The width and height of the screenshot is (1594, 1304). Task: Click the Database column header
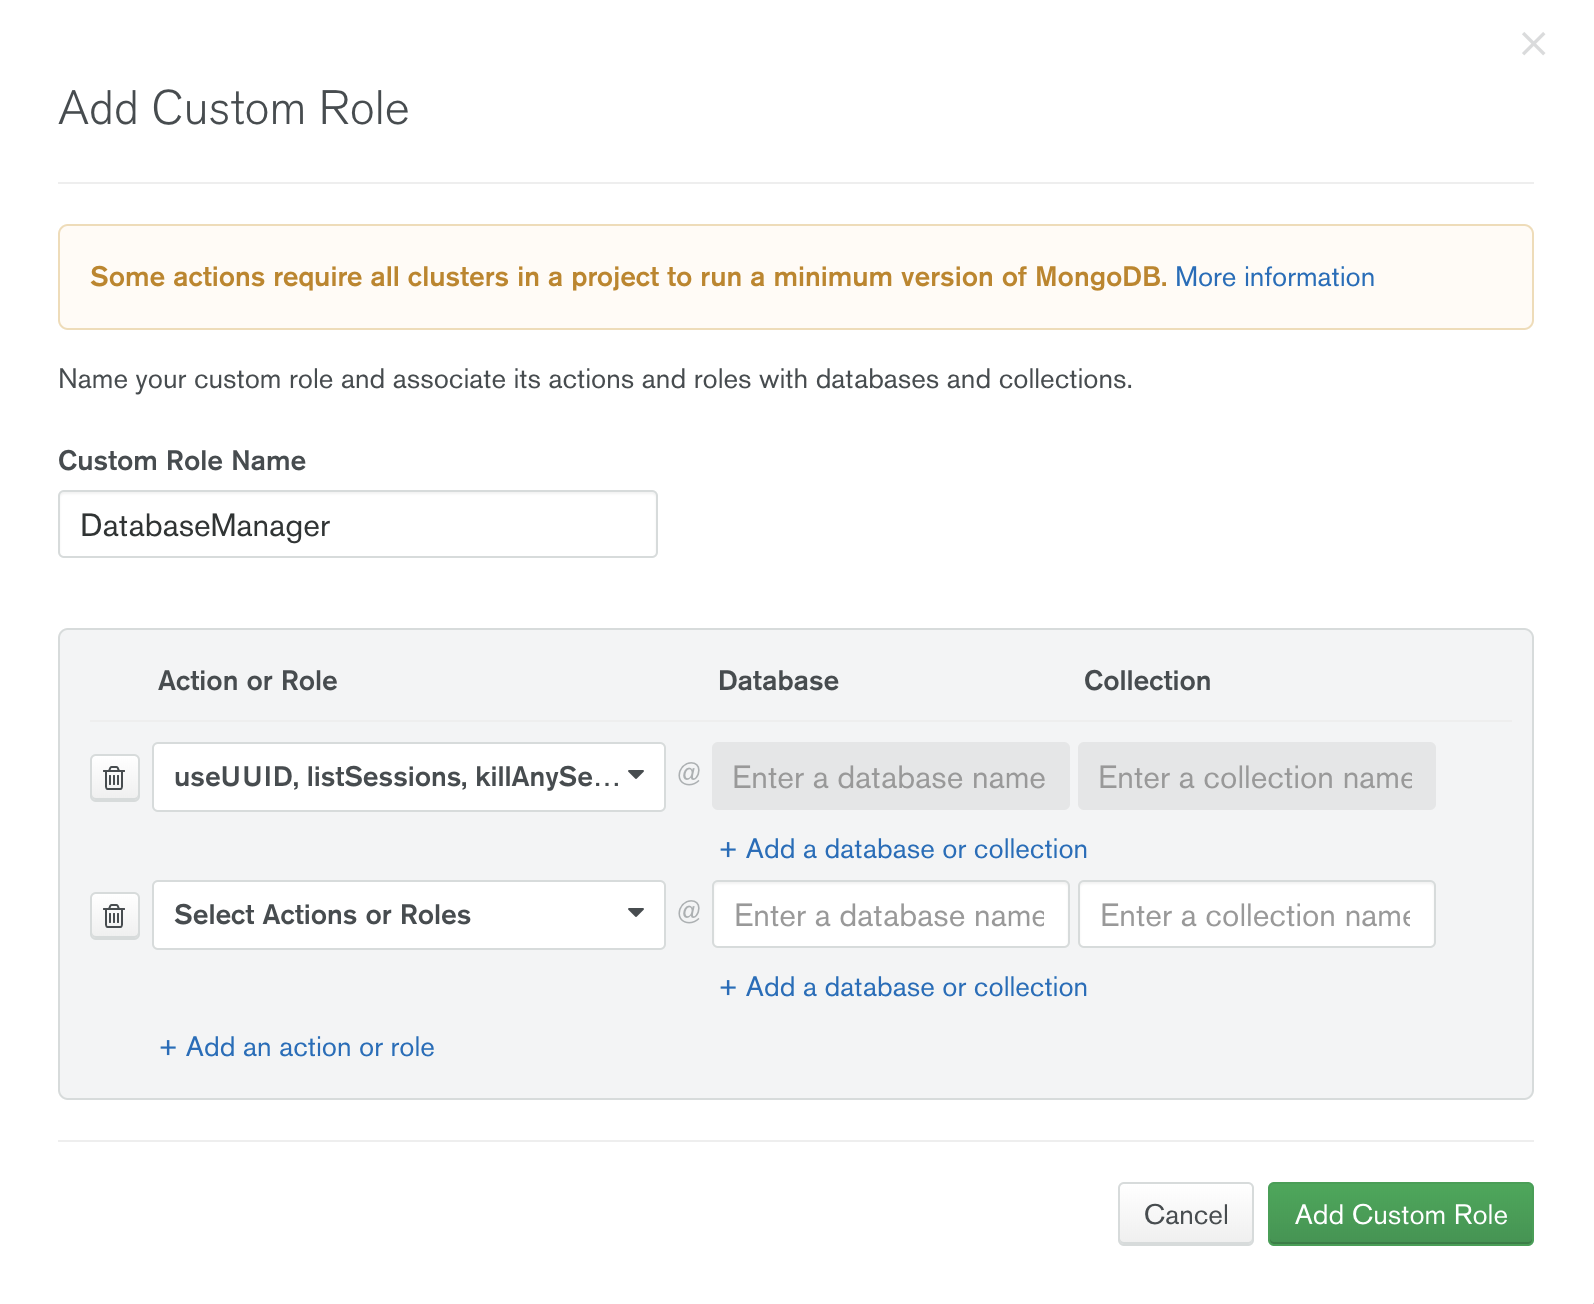[779, 681]
